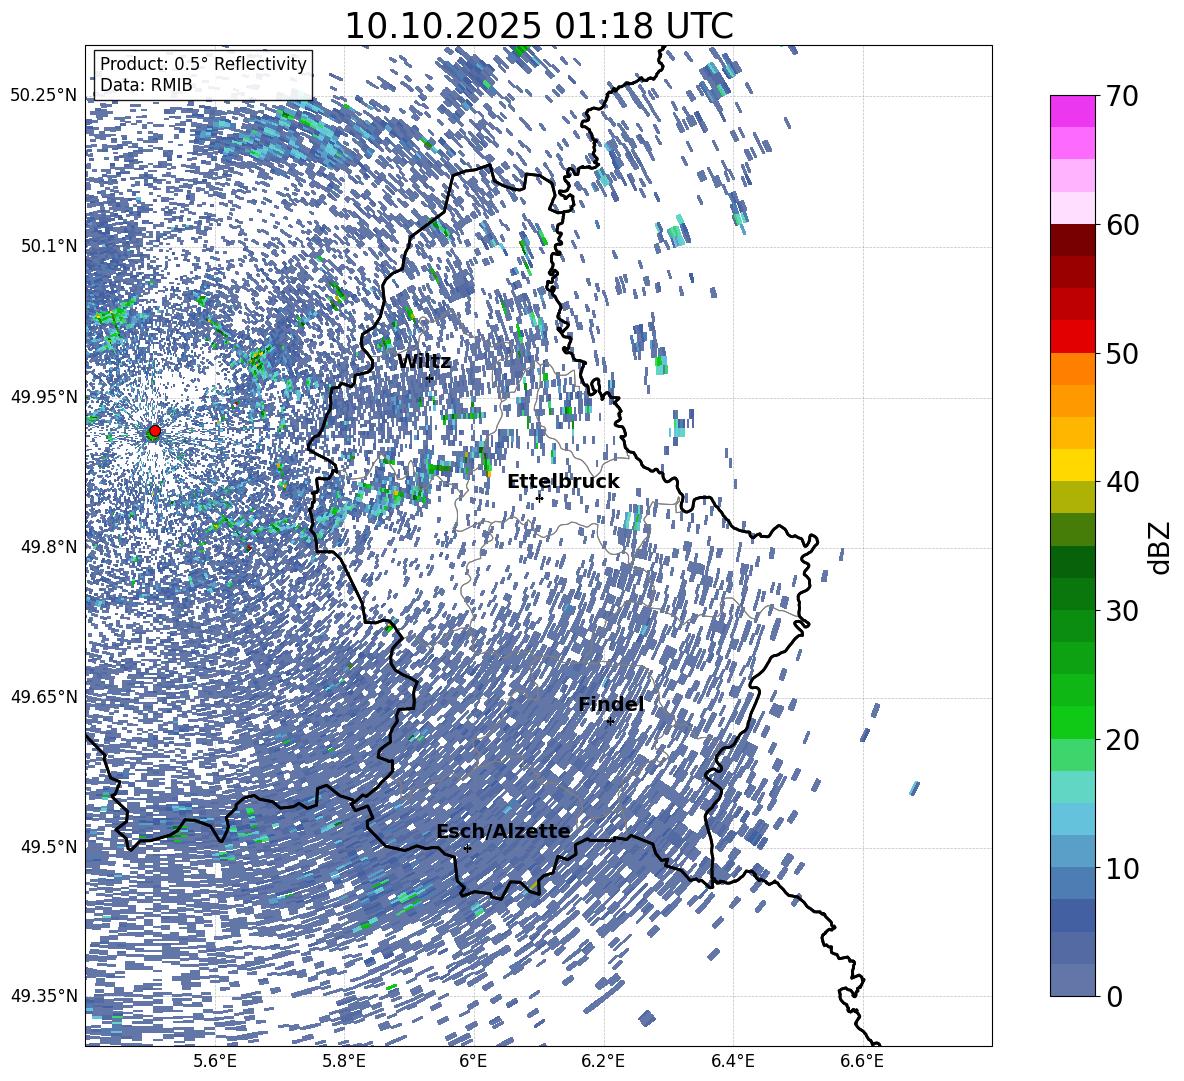Click the 30 colorbar tick label
Screen dimensions: 1184x1081
click(x=1123, y=611)
